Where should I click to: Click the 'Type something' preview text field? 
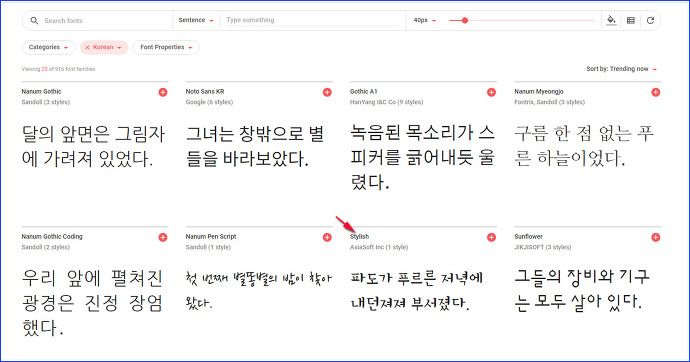tap(313, 20)
